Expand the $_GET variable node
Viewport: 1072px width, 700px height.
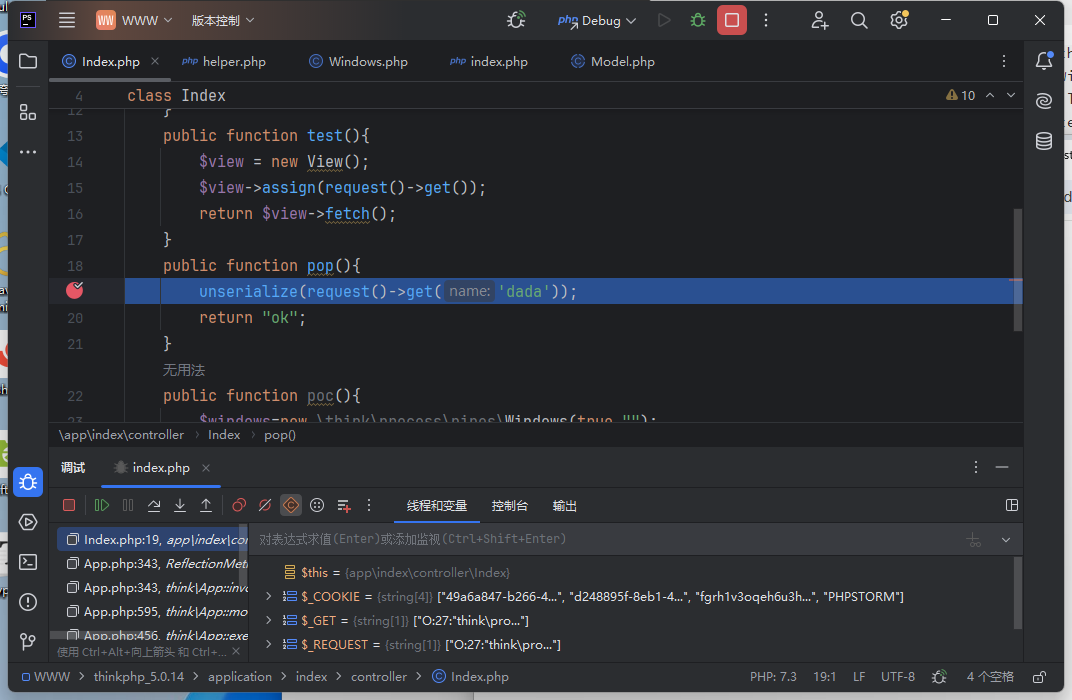(x=268, y=621)
